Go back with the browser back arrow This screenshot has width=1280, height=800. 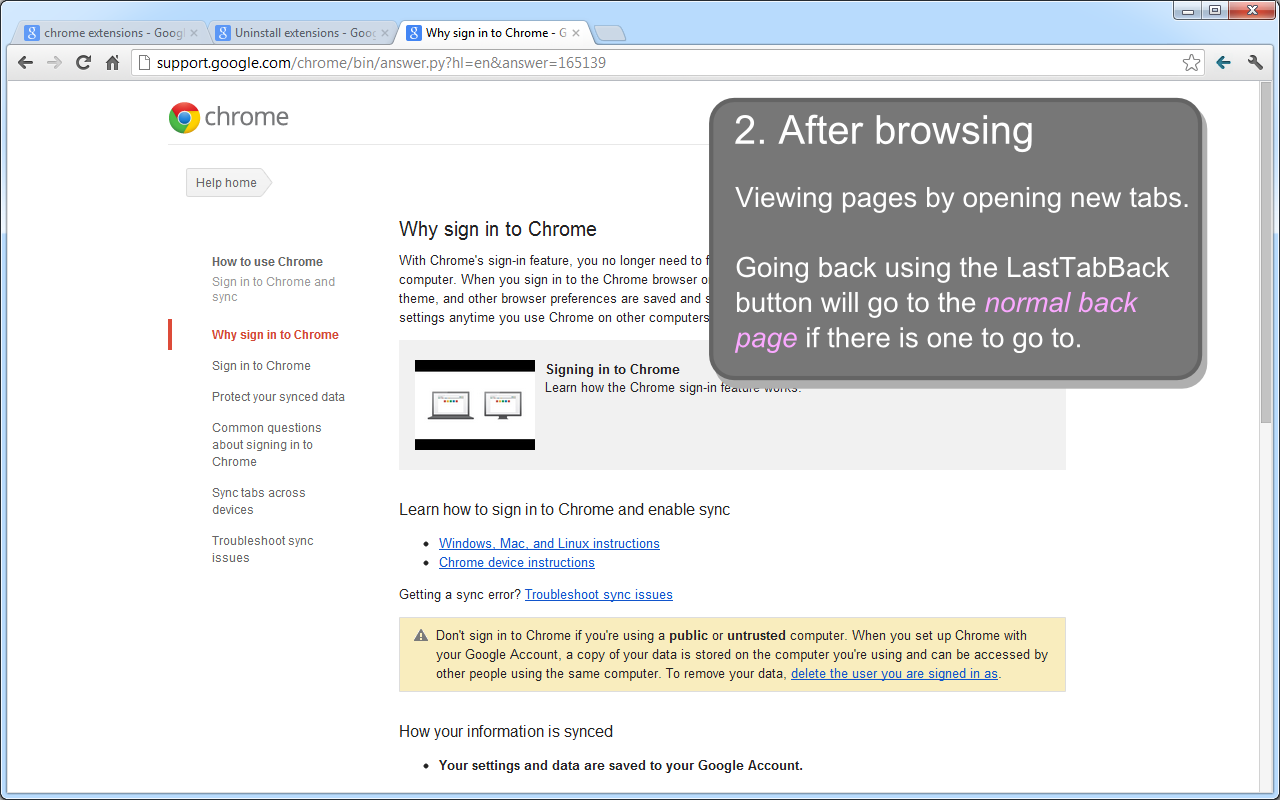click(x=26, y=62)
